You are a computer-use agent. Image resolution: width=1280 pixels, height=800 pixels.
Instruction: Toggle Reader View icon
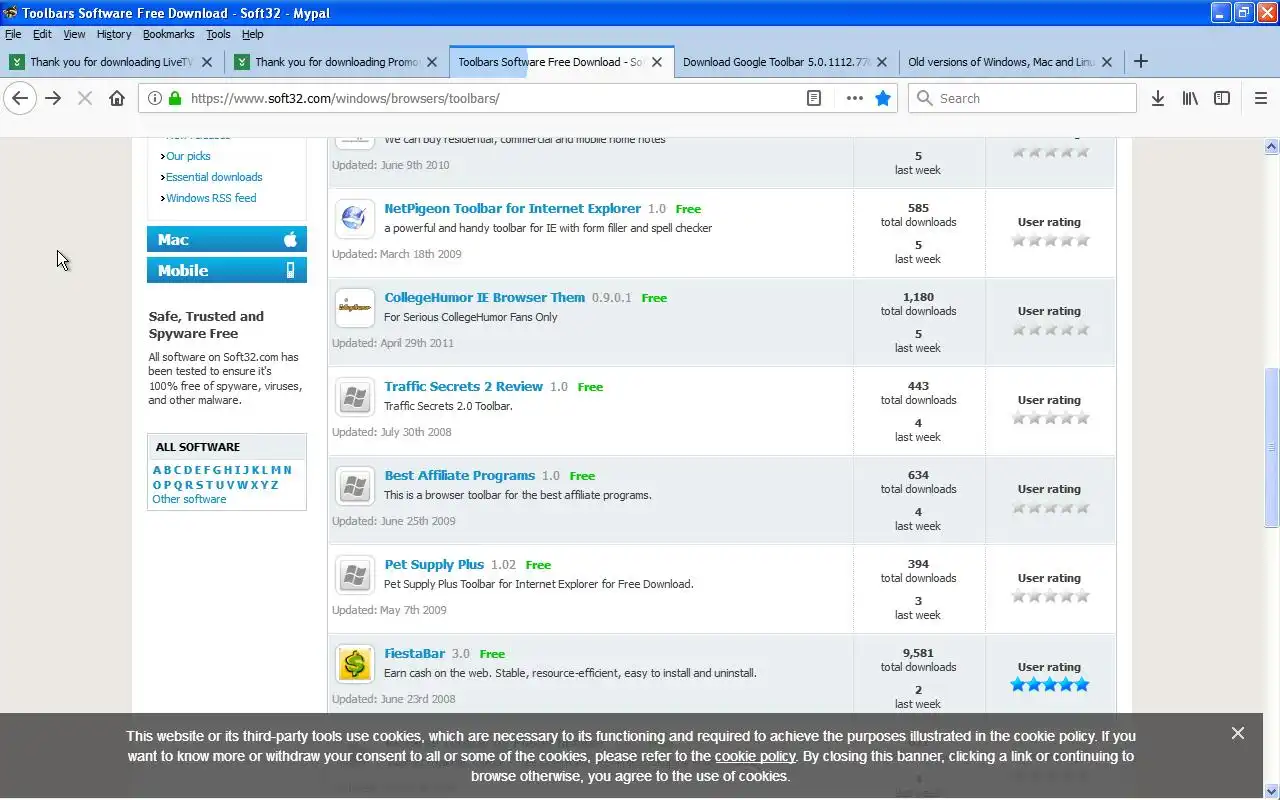[x=814, y=98]
